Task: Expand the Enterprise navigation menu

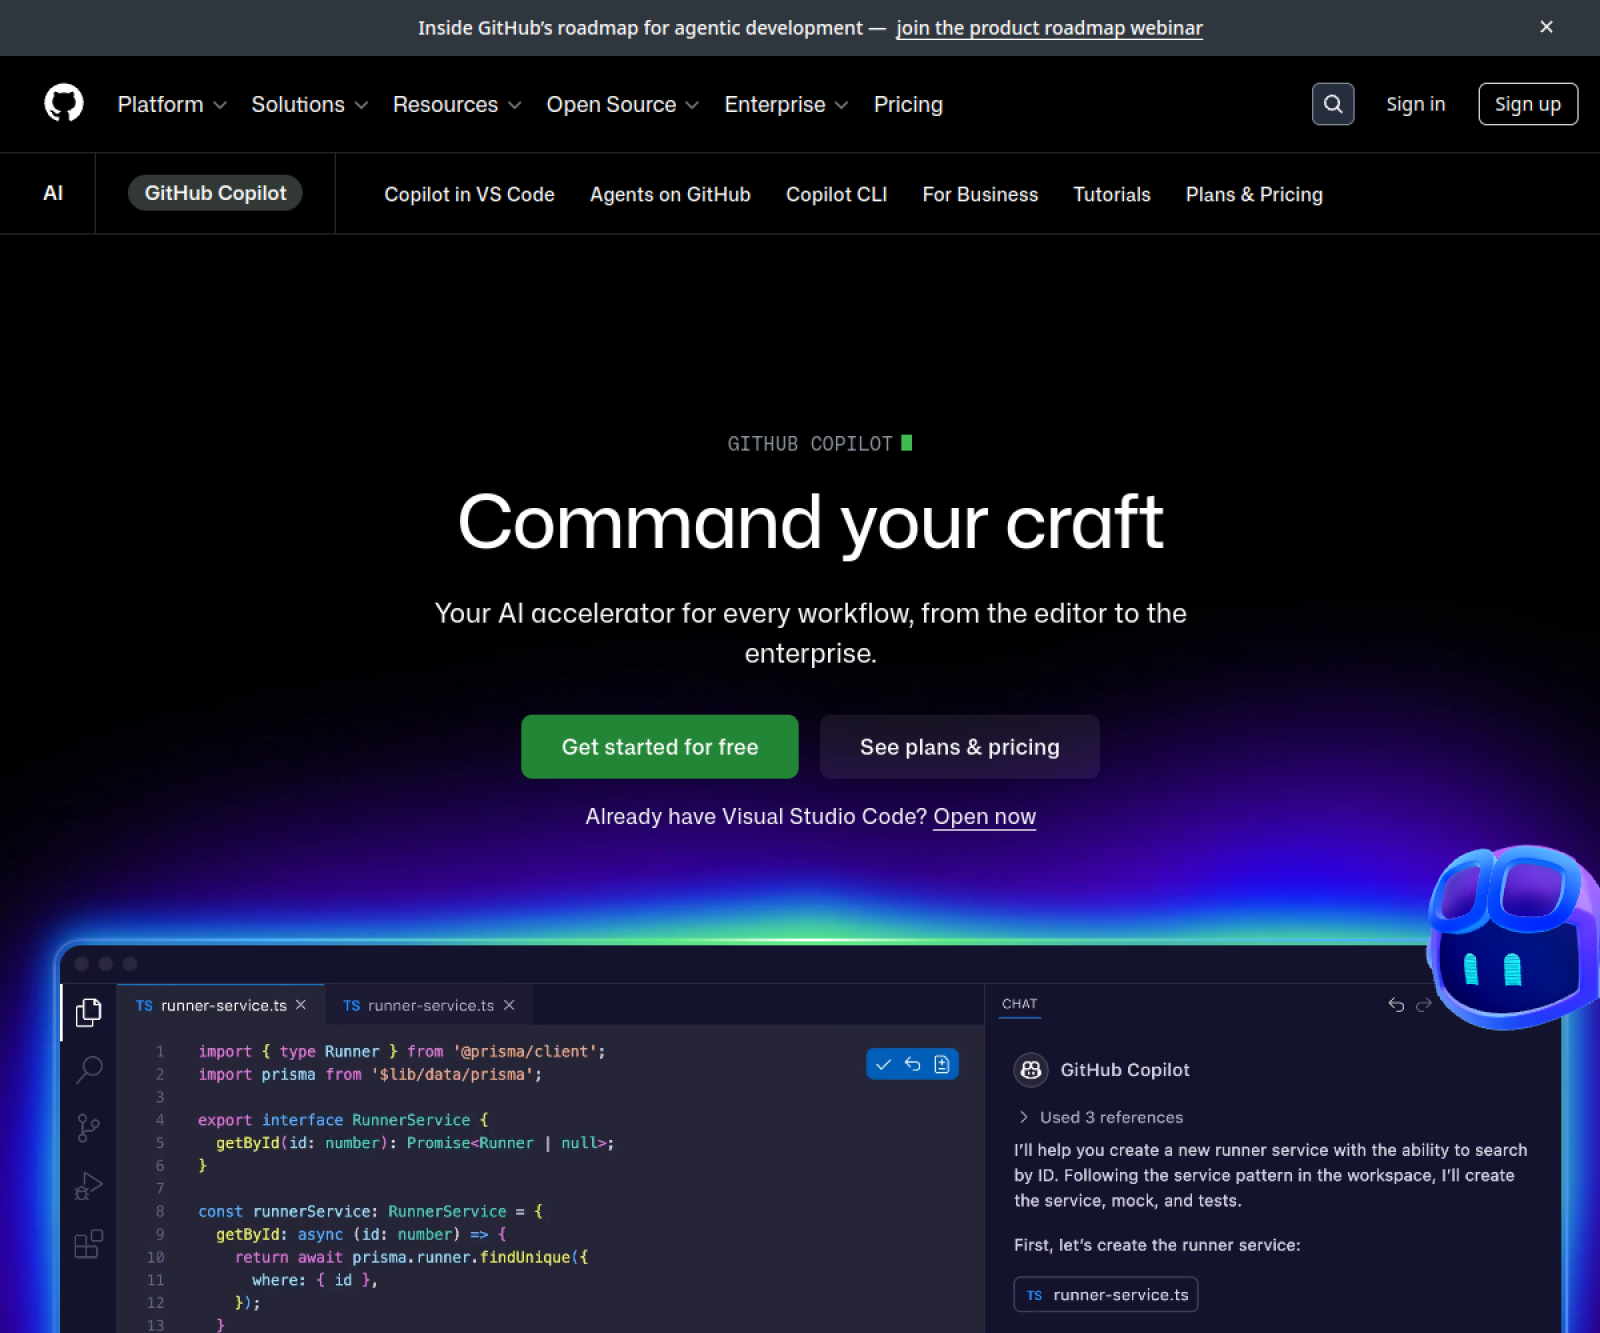Action: click(x=786, y=104)
